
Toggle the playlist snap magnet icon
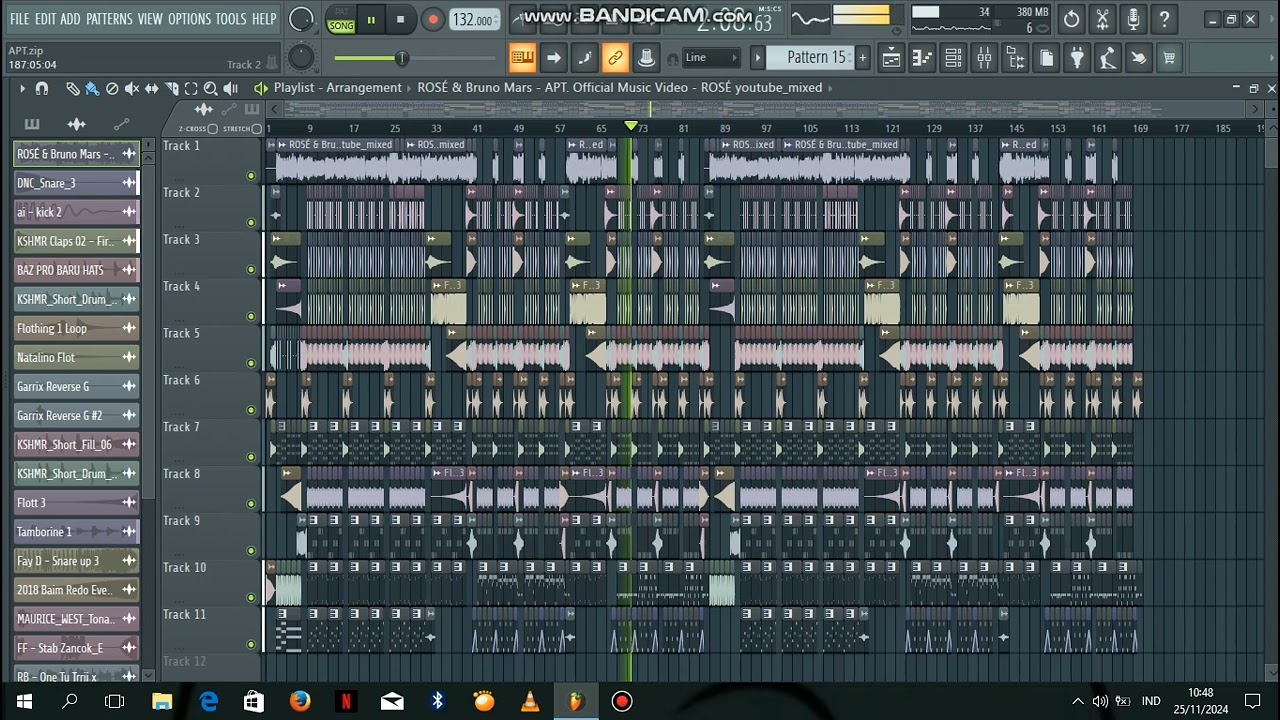(41, 88)
